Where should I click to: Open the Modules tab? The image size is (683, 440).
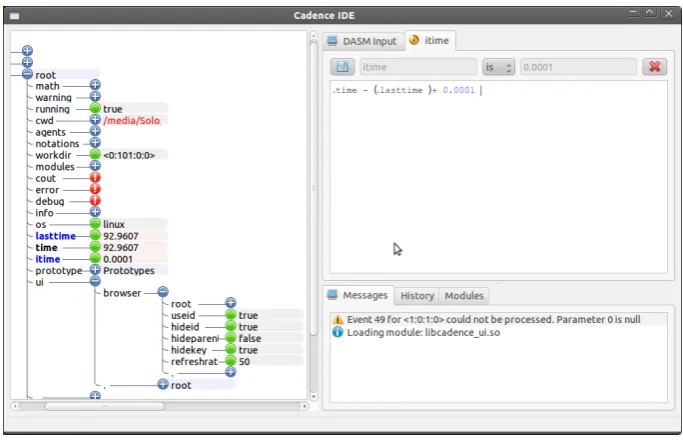pyautogui.click(x=464, y=296)
